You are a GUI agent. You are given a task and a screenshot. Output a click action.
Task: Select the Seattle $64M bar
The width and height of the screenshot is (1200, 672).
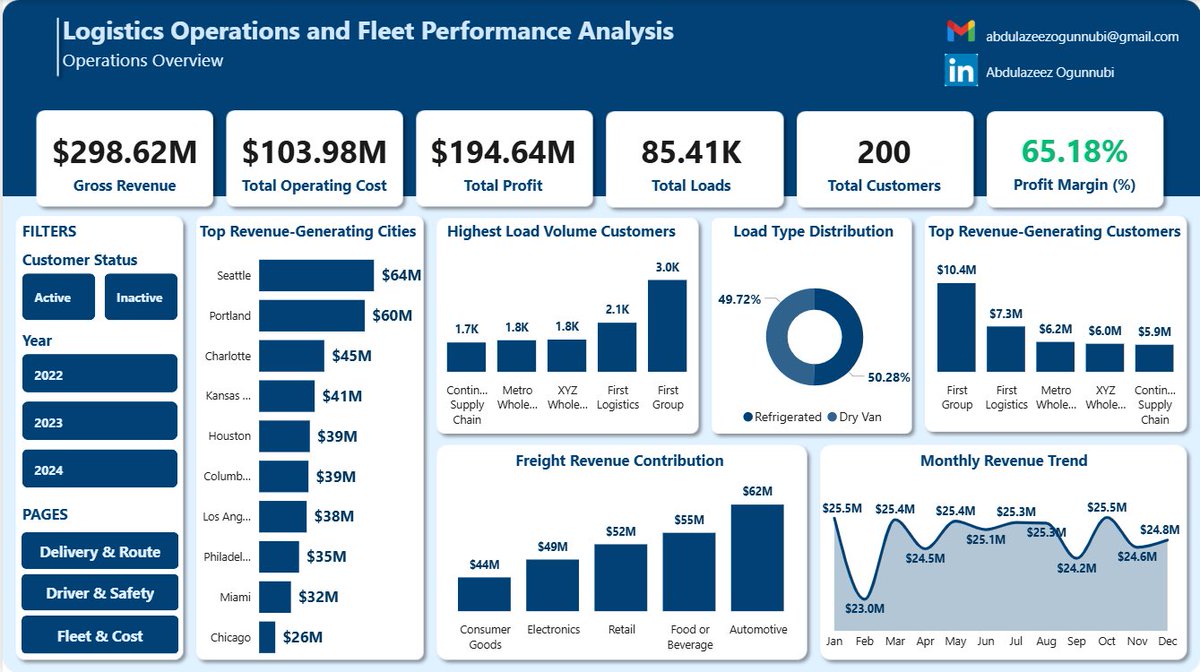(x=316, y=275)
